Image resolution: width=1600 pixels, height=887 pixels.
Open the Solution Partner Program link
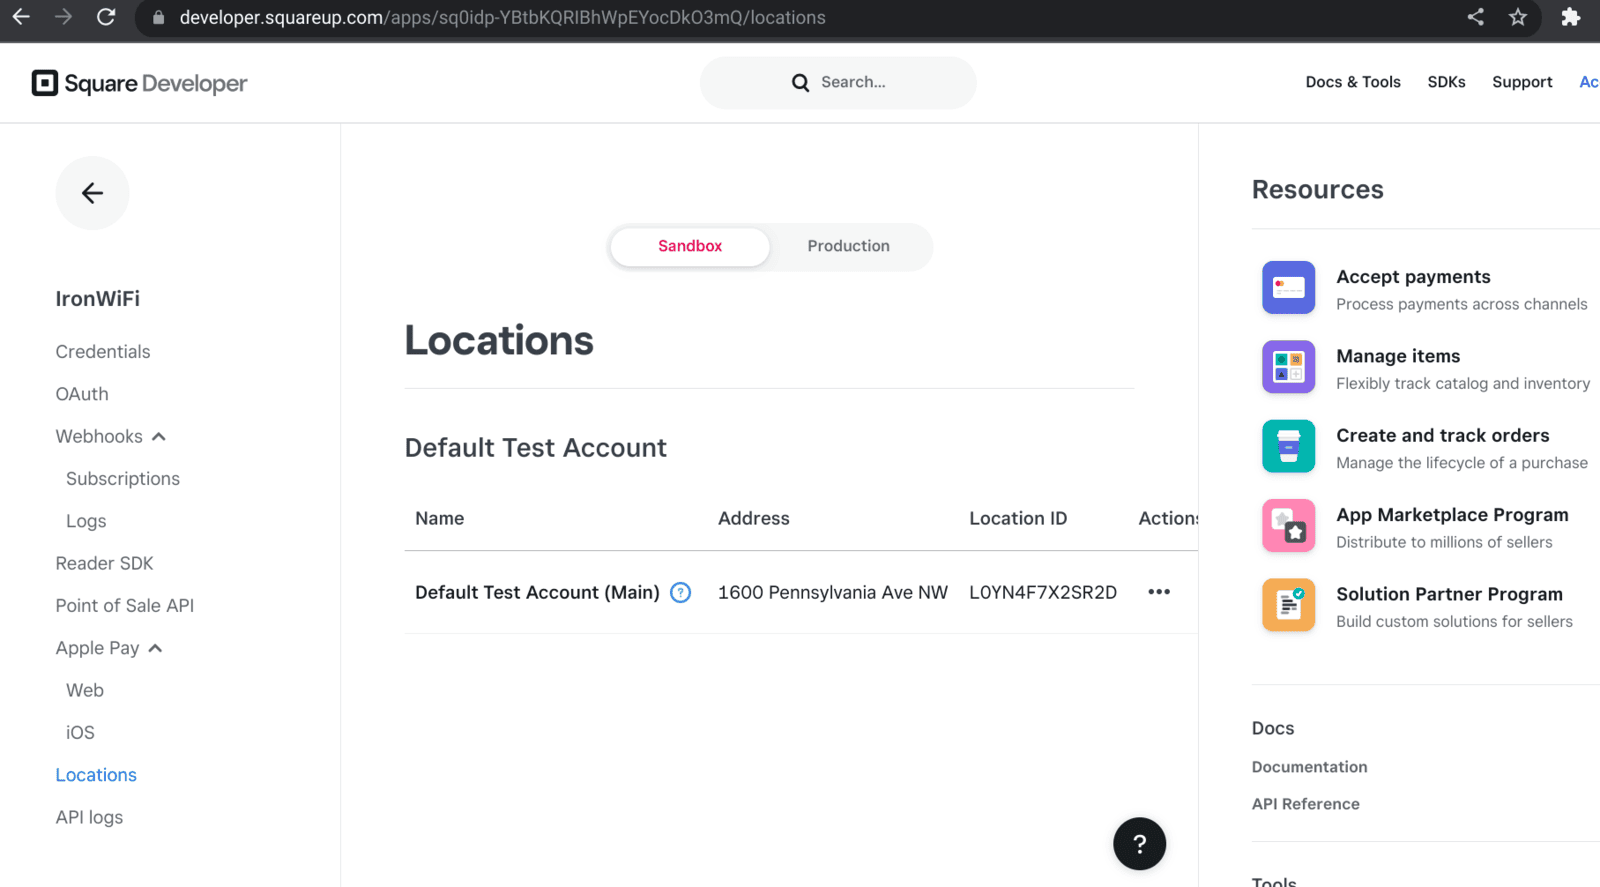1449,594
